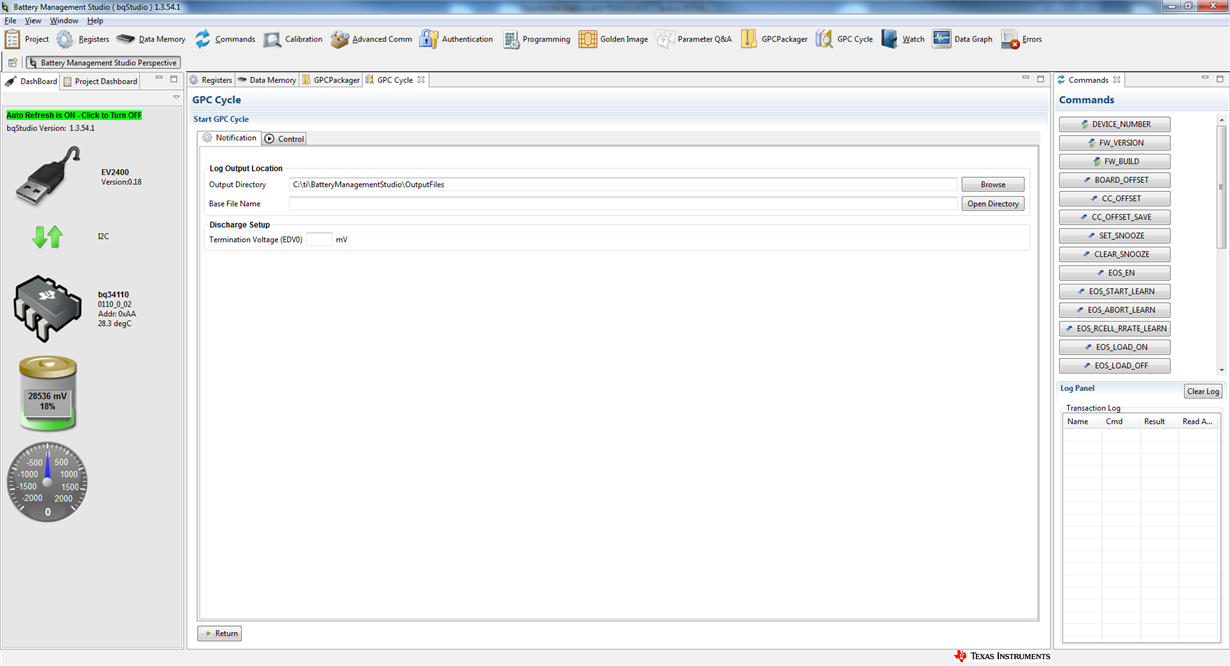Send the EOS_START_LEARN command
Viewport: 1230px width, 666px height.
[1114, 291]
